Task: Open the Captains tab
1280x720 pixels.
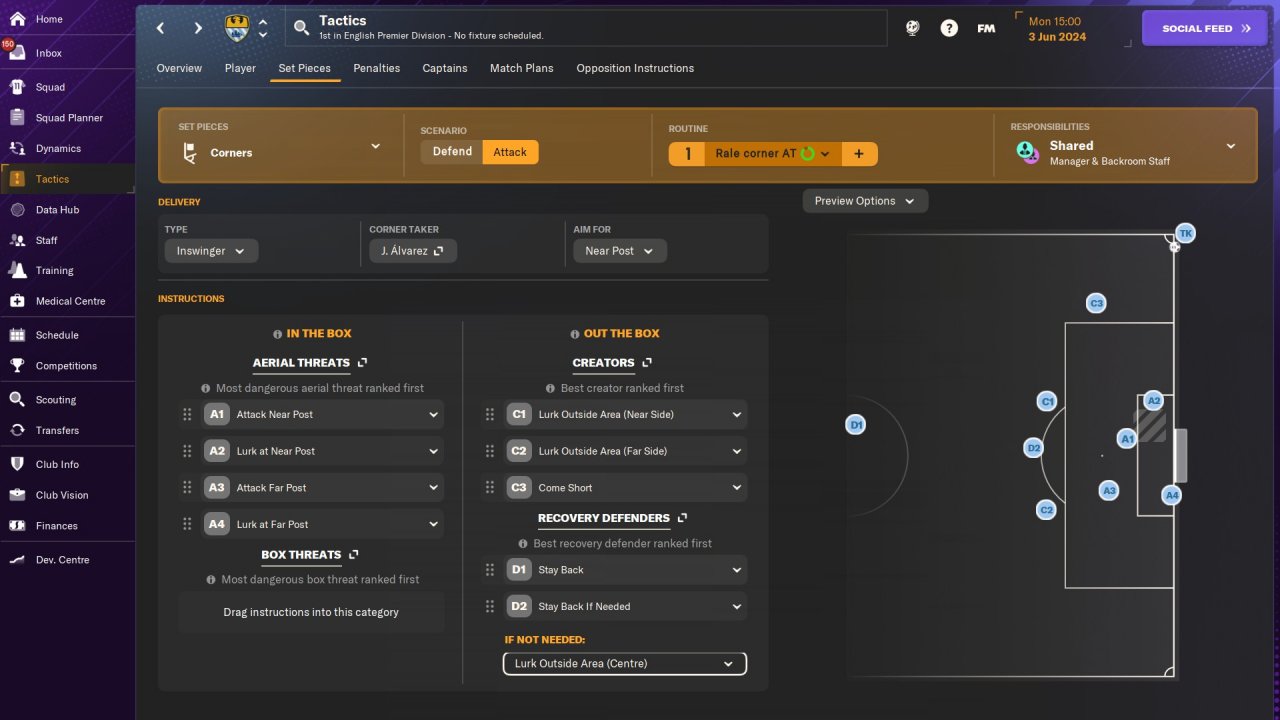Action: [445, 68]
